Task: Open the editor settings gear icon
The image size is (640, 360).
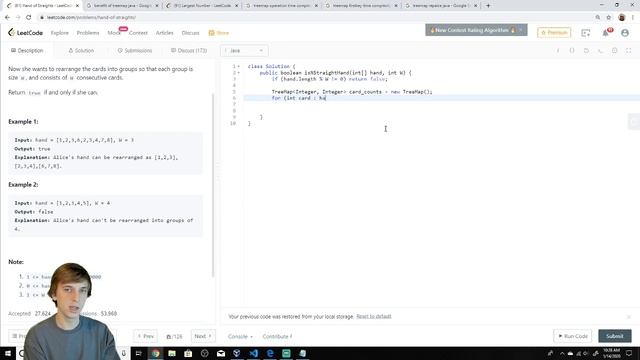Action: pos(614,51)
